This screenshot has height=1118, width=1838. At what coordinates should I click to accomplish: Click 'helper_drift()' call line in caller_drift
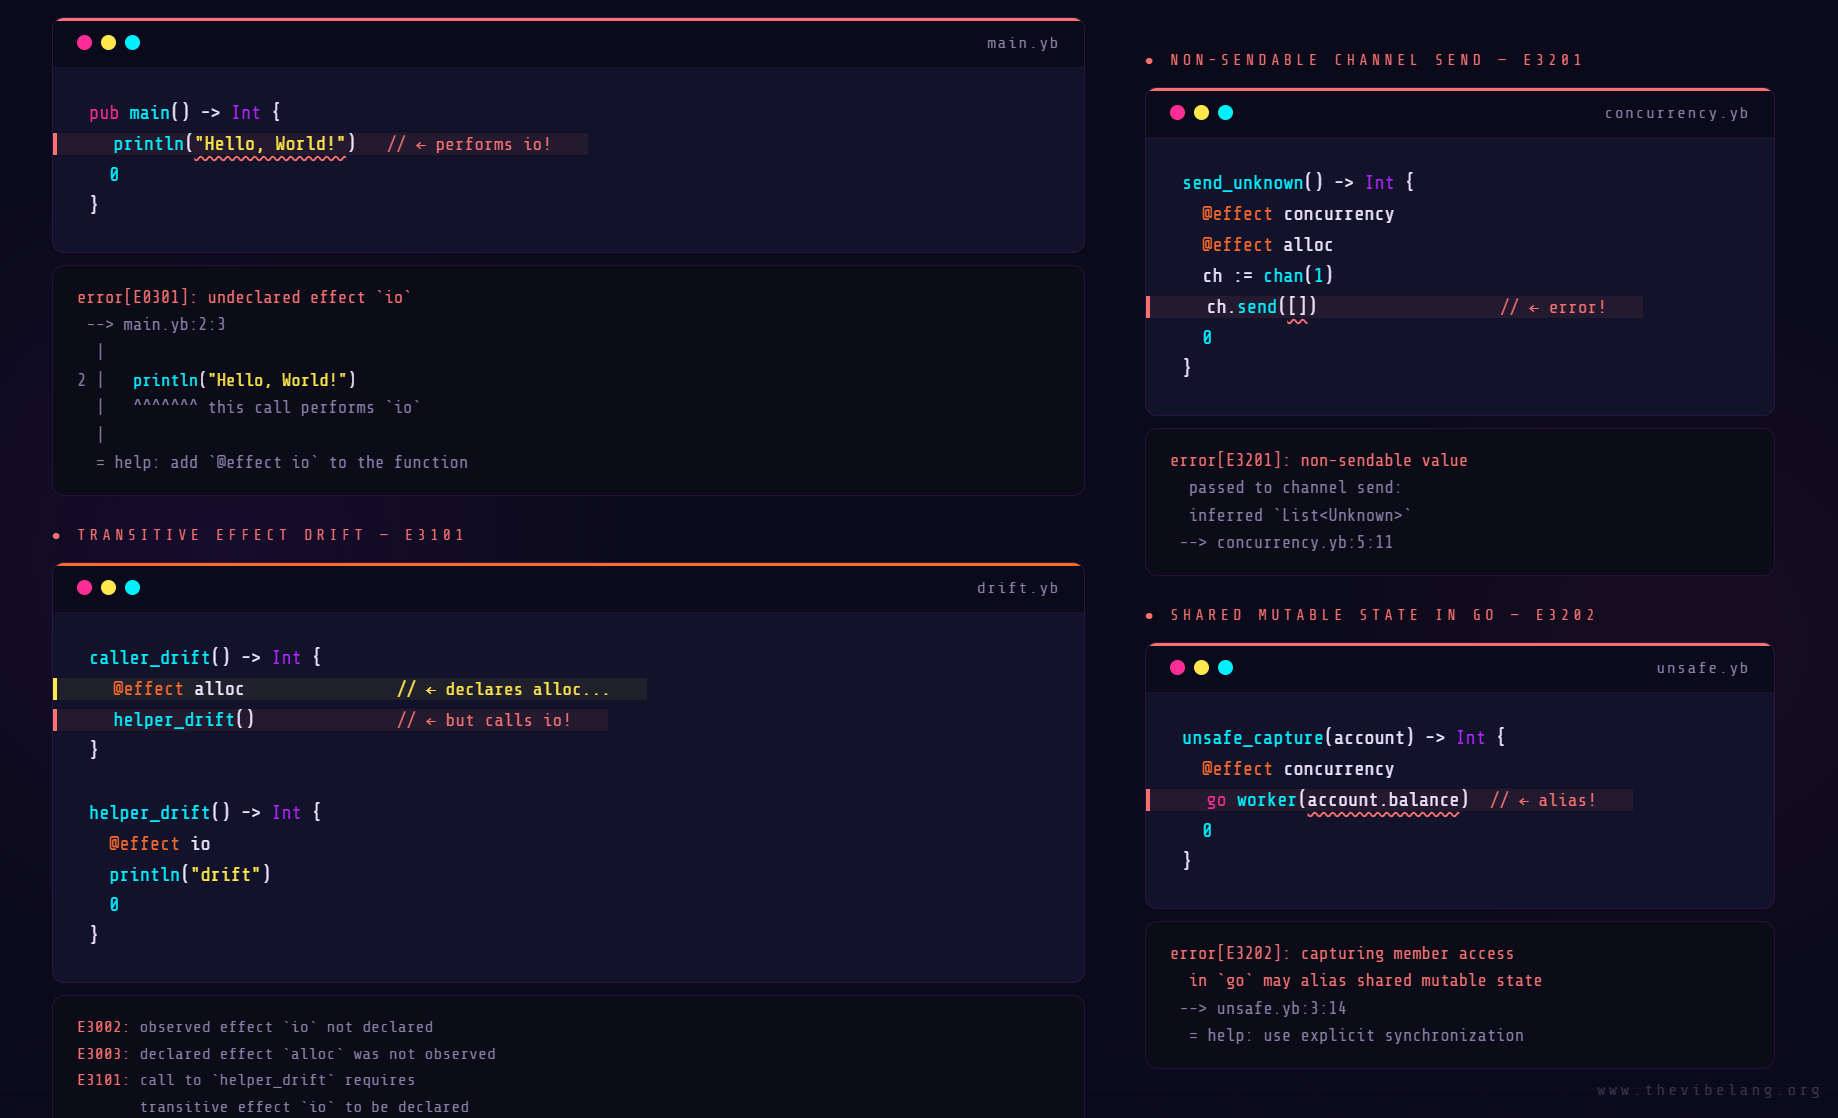click(184, 720)
